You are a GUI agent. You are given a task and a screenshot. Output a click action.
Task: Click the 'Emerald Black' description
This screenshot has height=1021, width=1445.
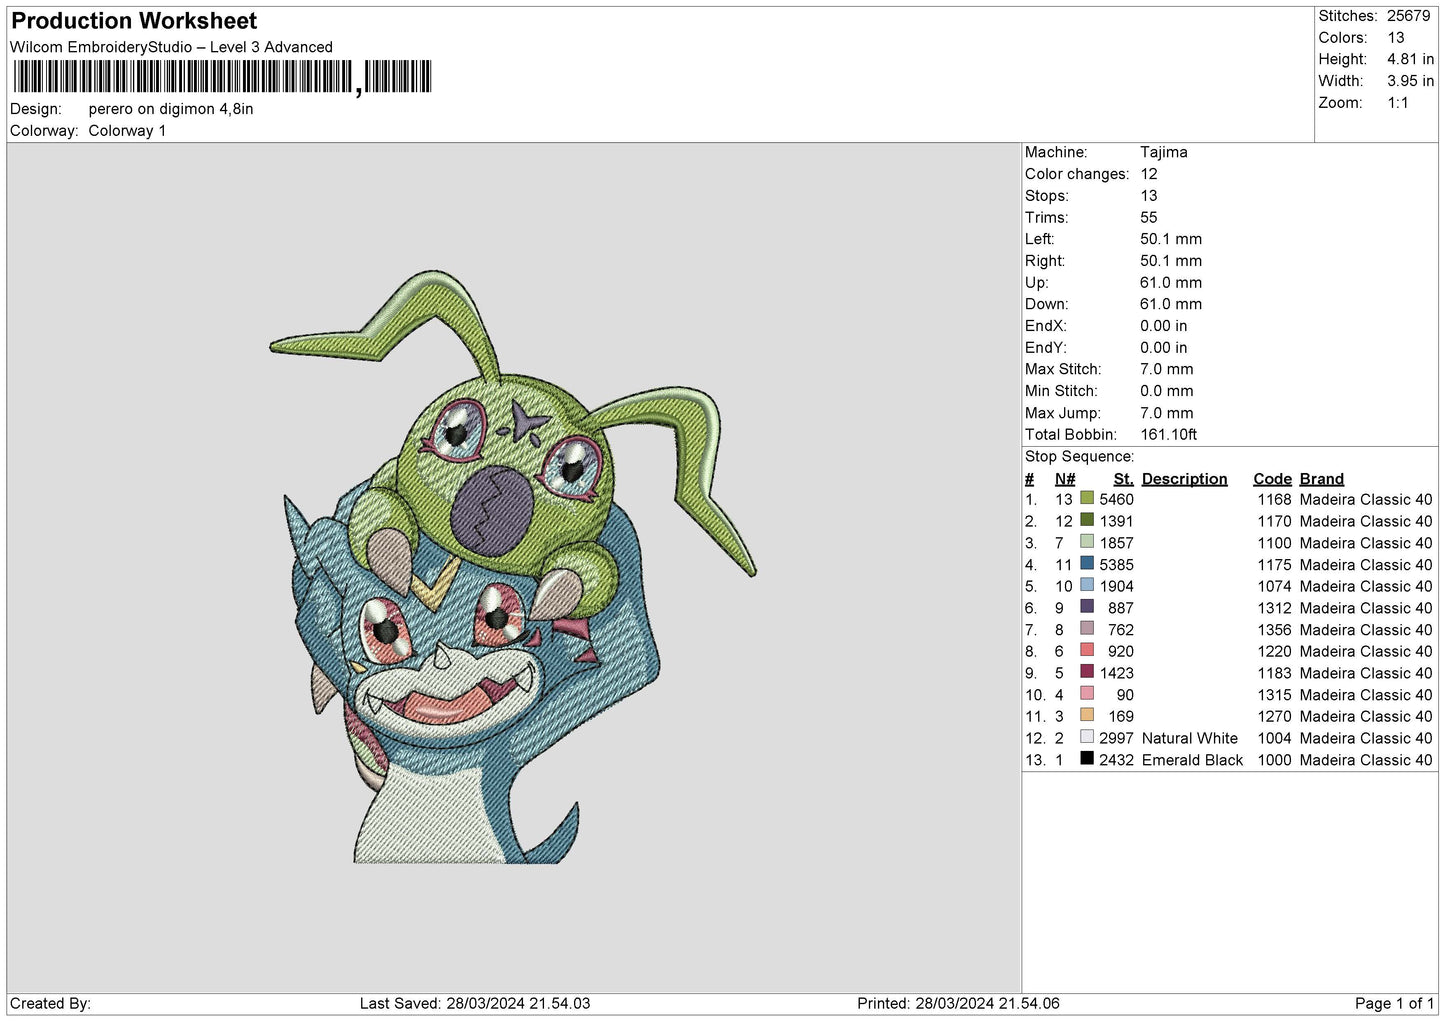tap(1192, 760)
